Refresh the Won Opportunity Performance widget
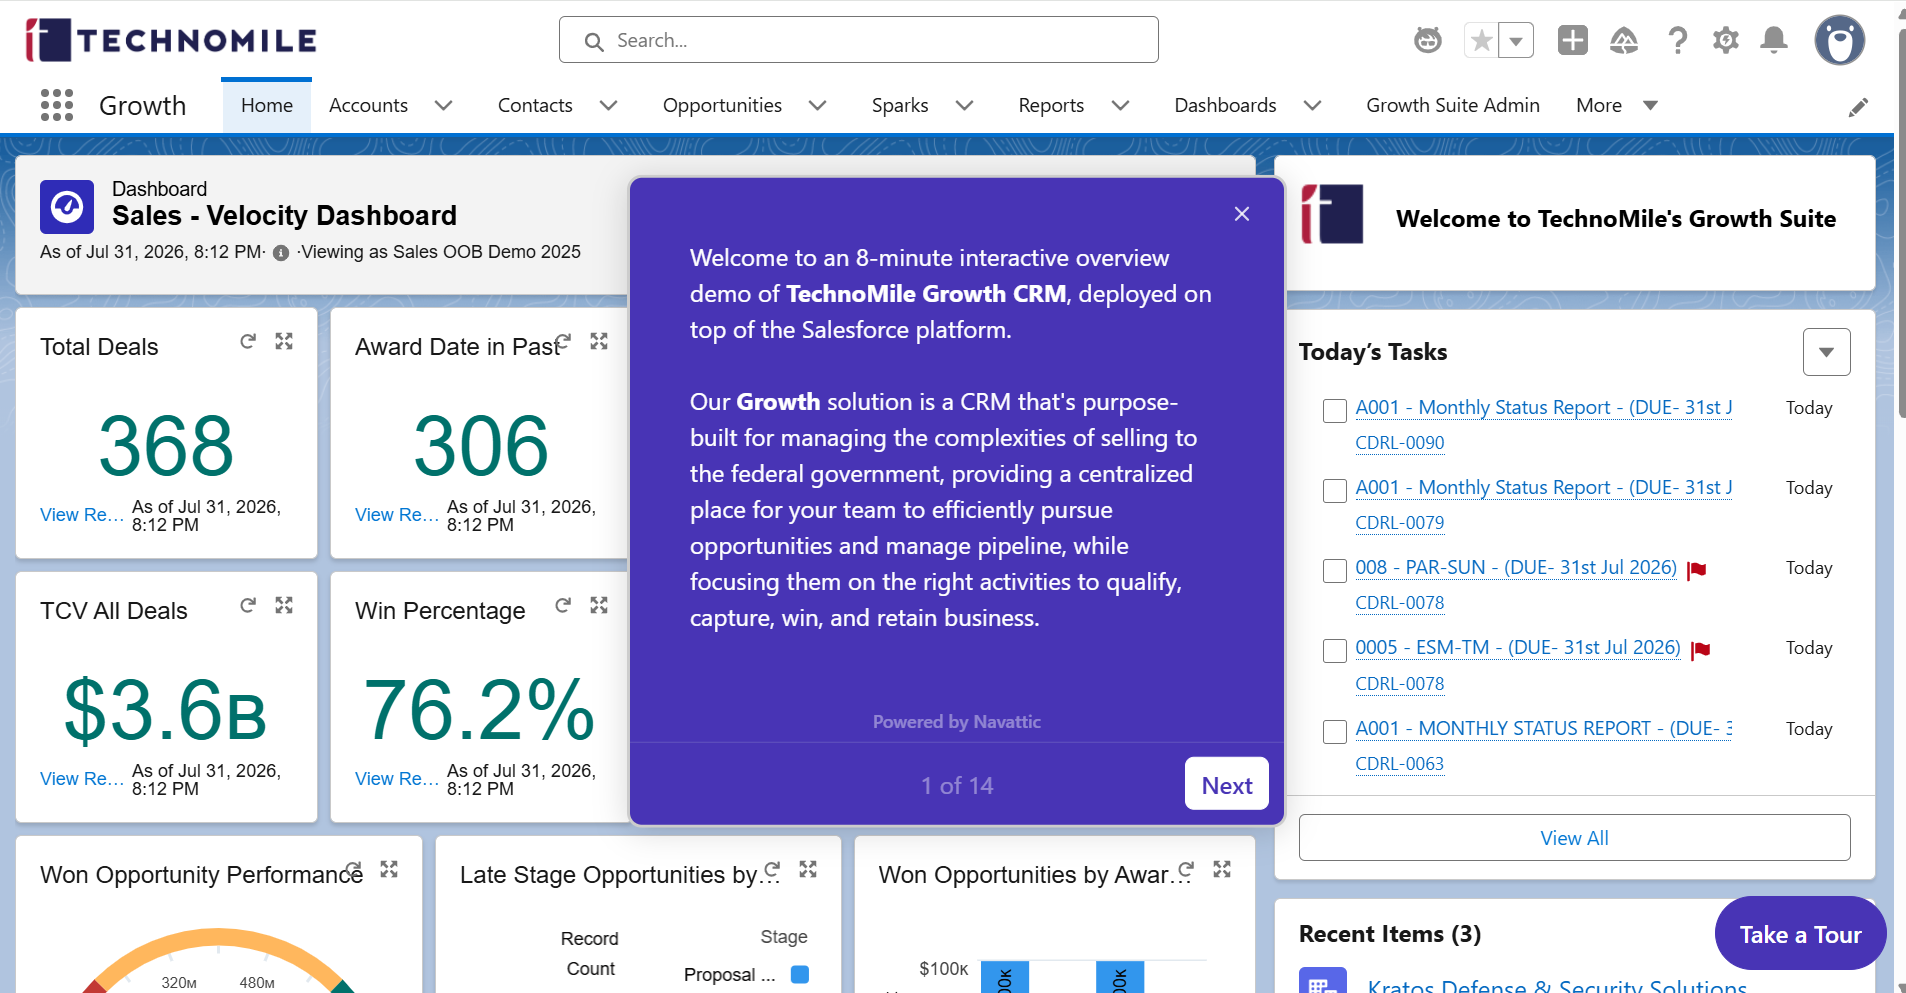1906x993 pixels. pyautogui.click(x=353, y=870)
